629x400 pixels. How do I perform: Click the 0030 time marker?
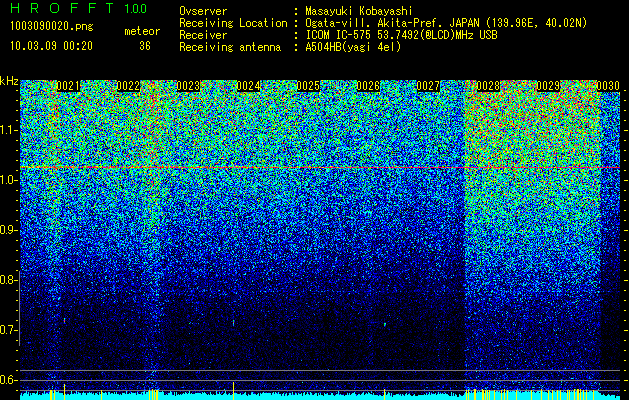[x=608, y=86]
